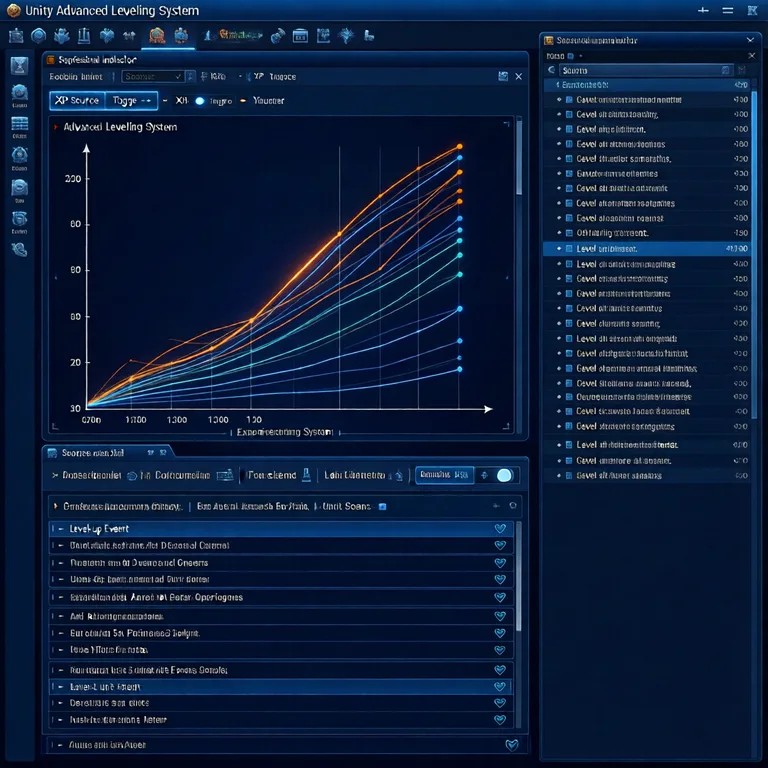Click the right panel 'Souoro' search field
Image resolution: width=768 pixels, height=768 pixels.
[x=646, y=70]
